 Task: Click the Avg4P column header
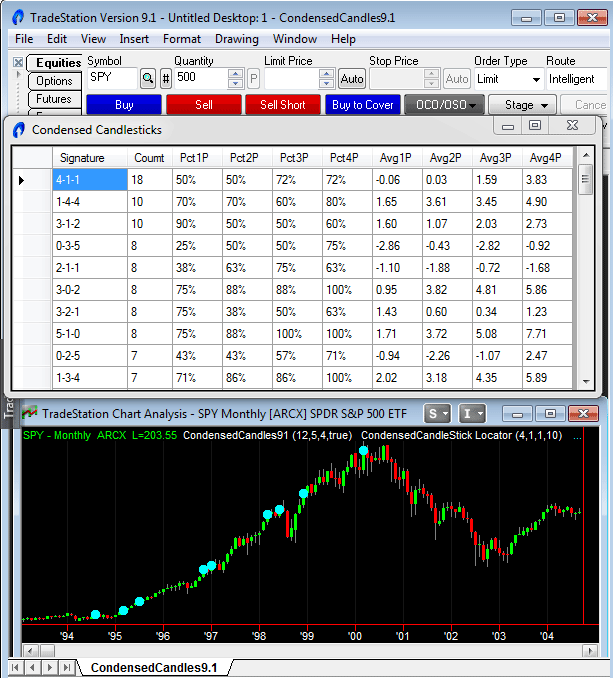point(547,158)
